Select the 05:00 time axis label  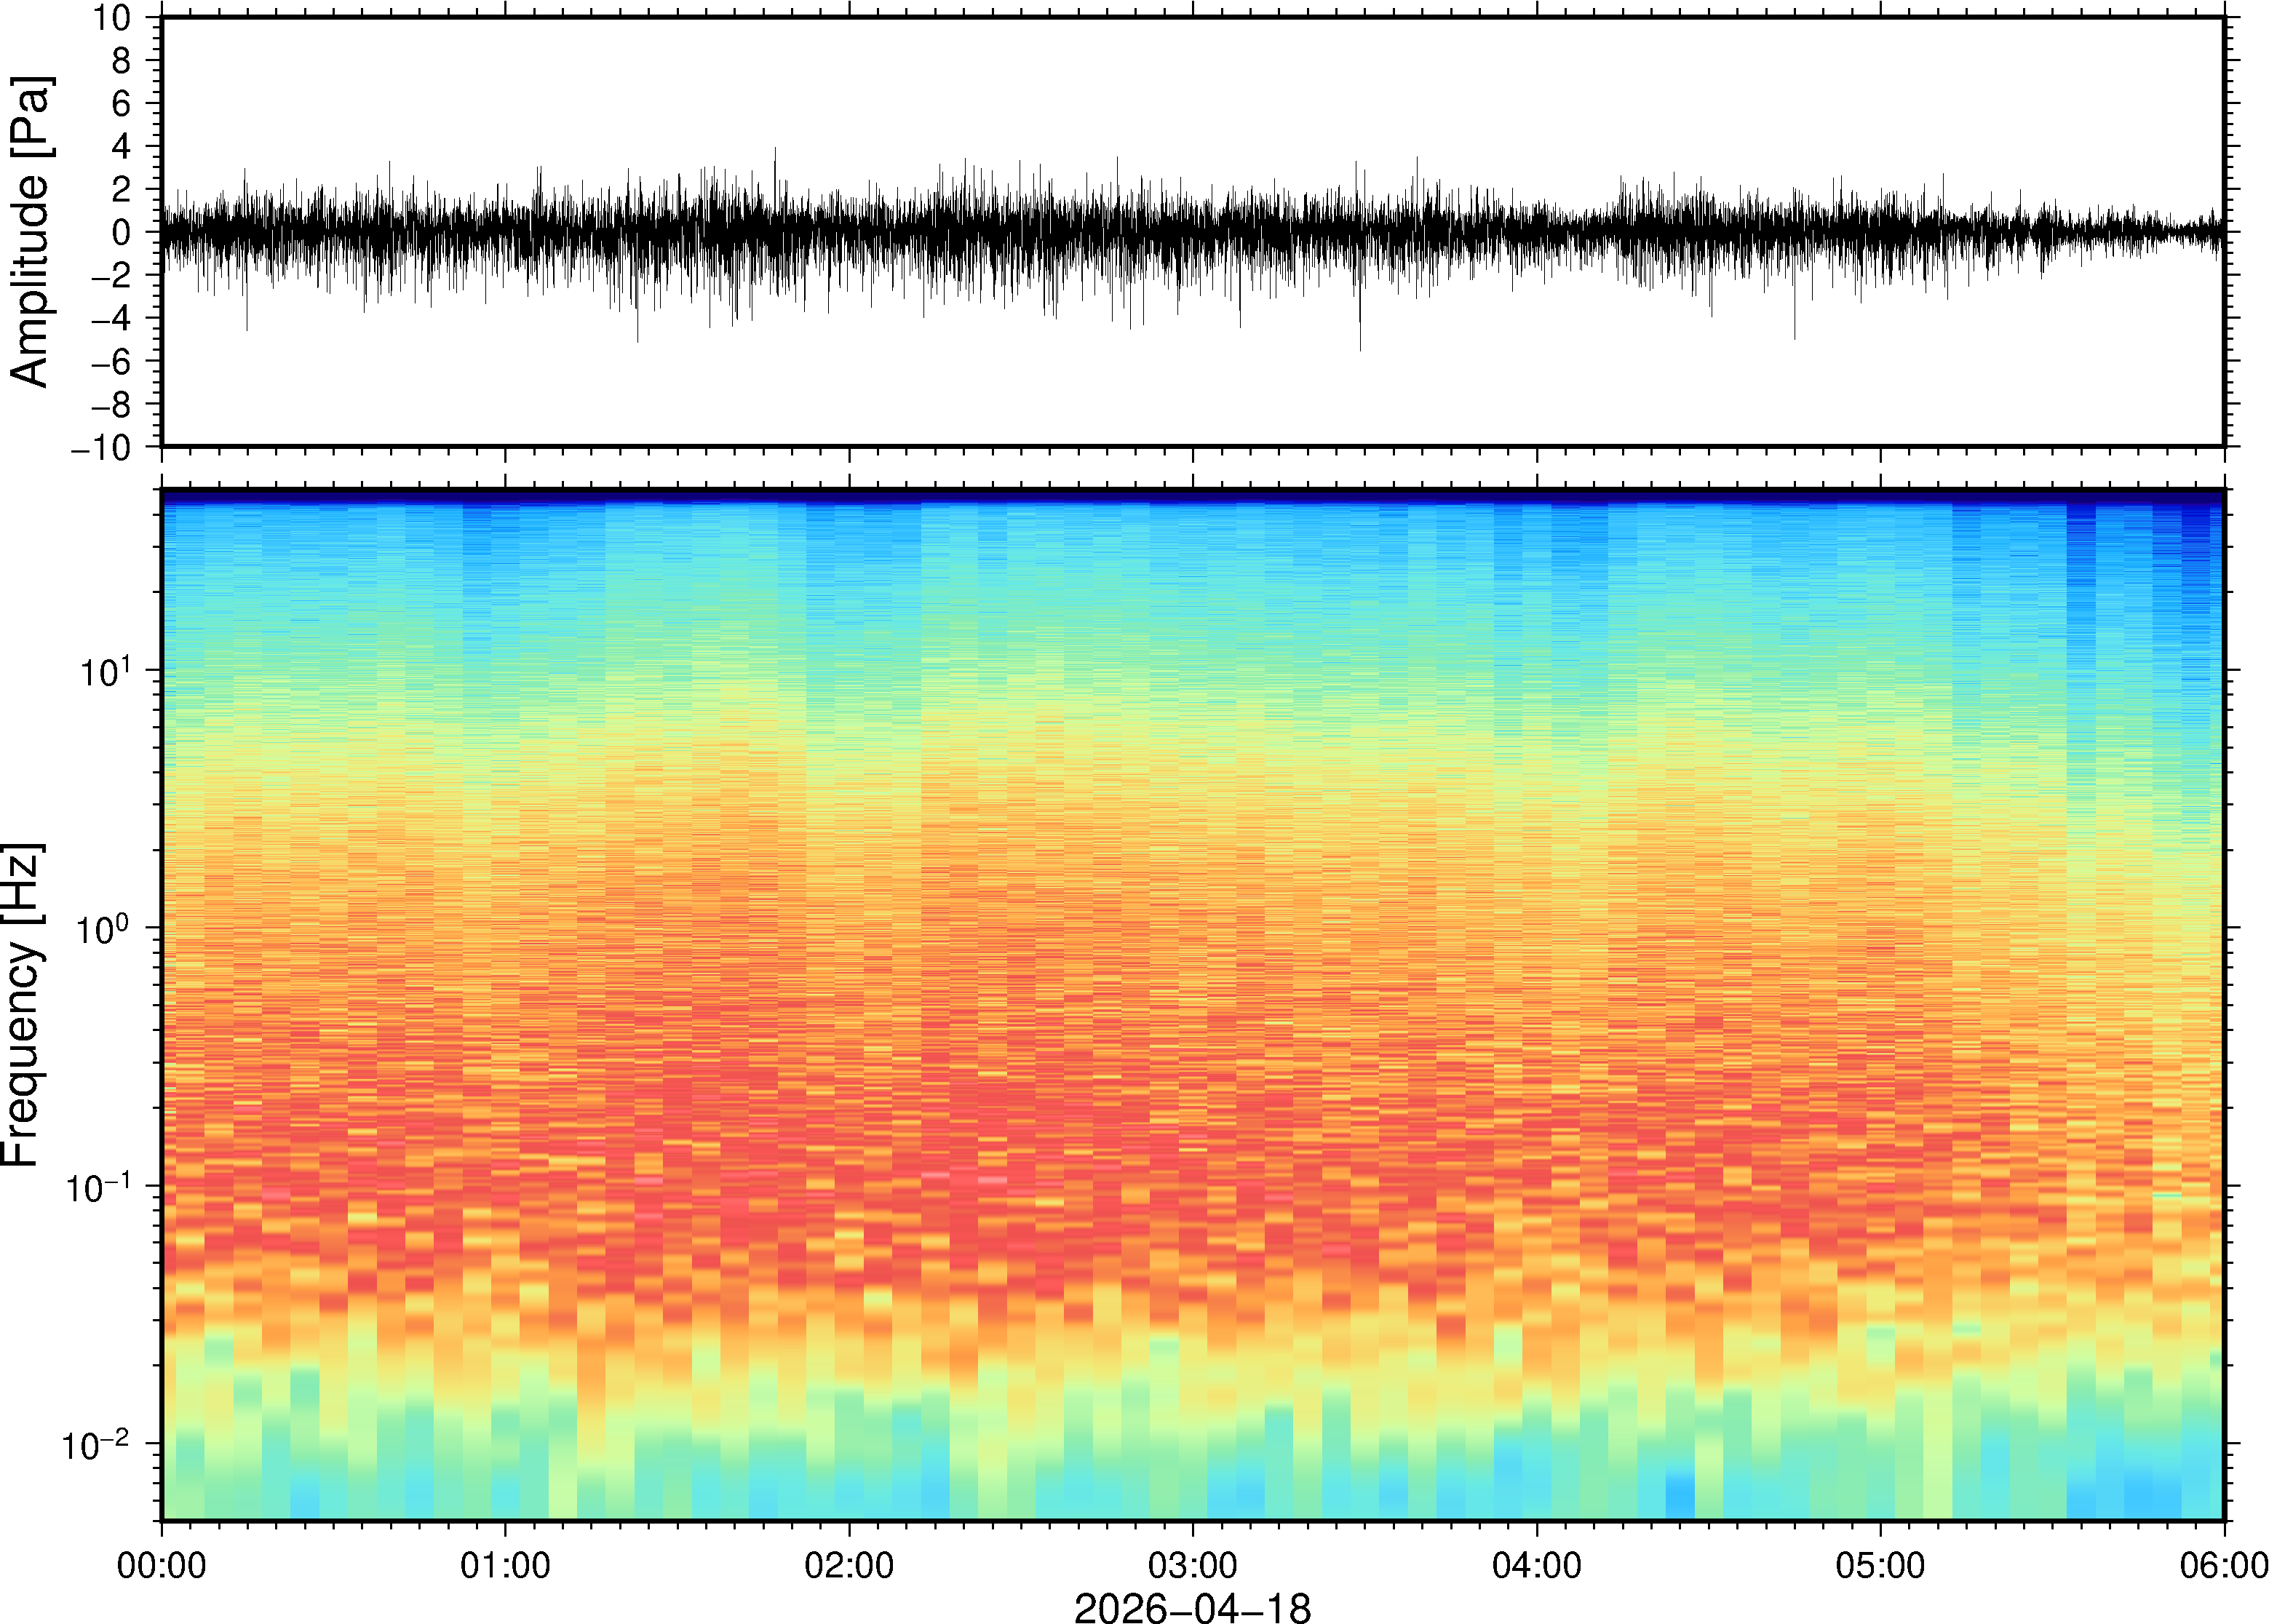[1879, 1564]
